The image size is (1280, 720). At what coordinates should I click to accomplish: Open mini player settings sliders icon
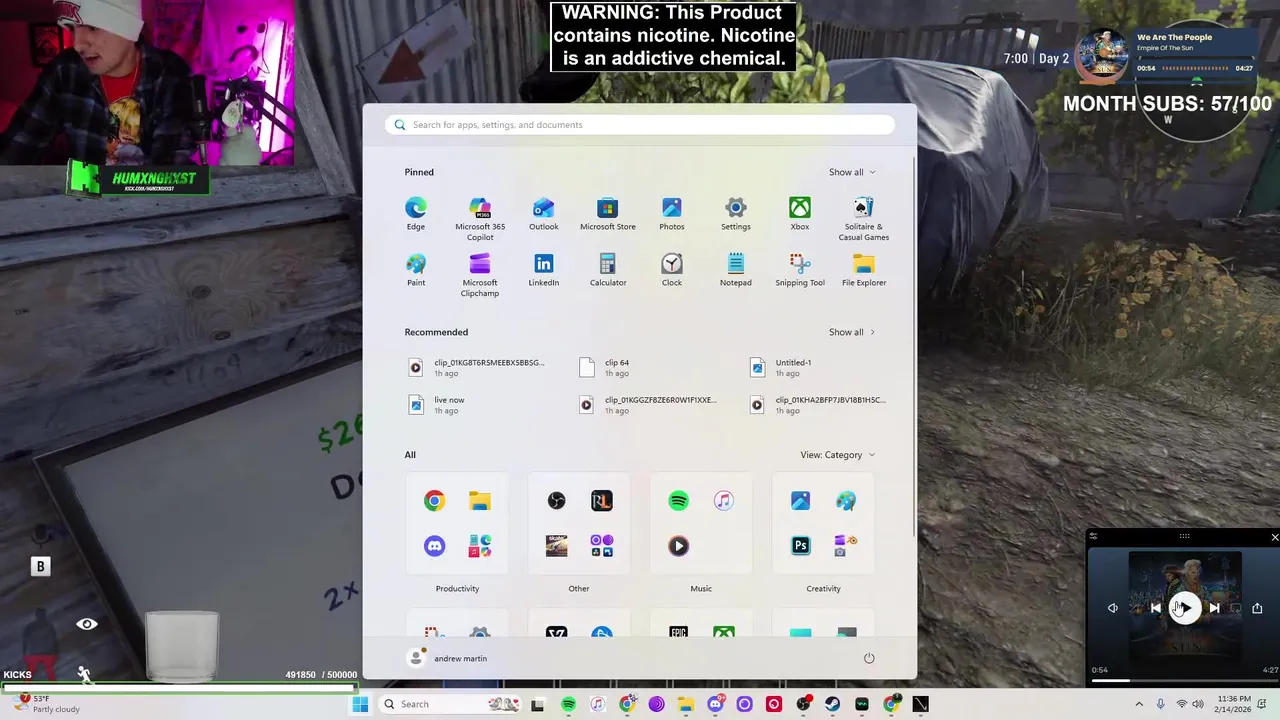coord(1093,537)
